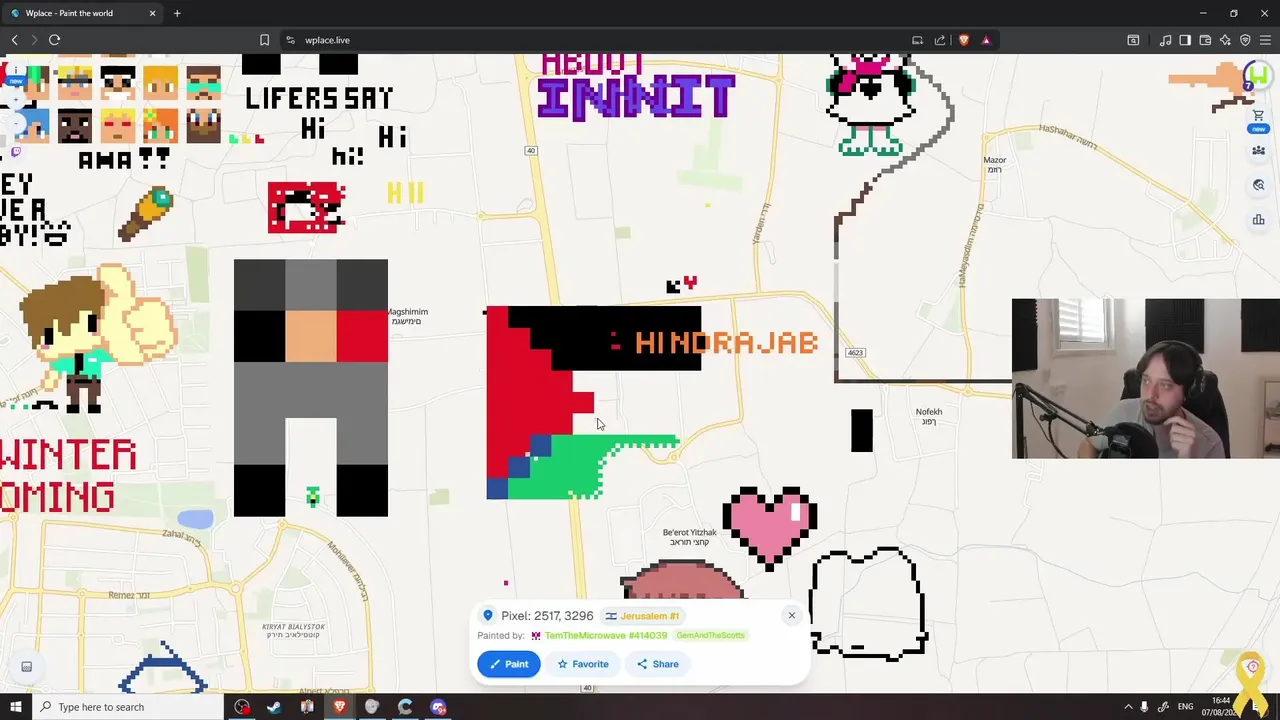The image size is (1280, 720).
Task: Click the tab search icon in the toolbar
Action: 1133,40
